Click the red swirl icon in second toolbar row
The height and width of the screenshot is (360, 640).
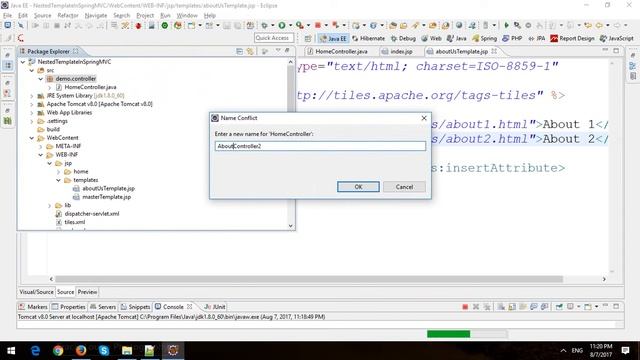tap(20, 38)
